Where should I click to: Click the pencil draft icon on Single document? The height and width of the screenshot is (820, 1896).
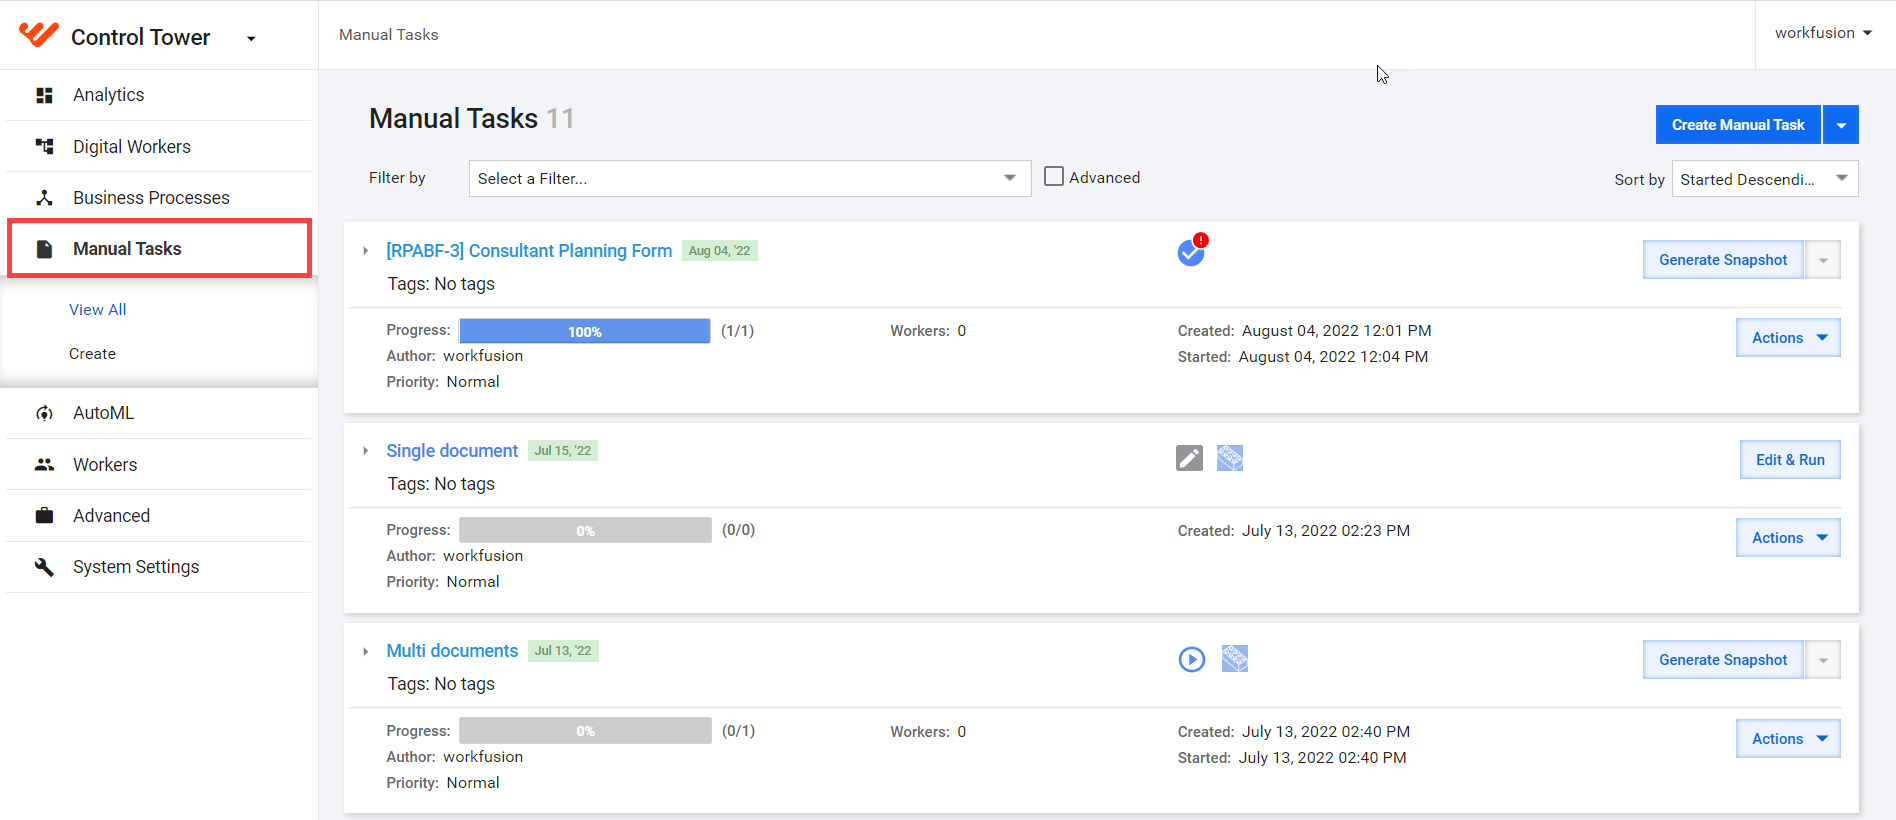pos(1189,458)
